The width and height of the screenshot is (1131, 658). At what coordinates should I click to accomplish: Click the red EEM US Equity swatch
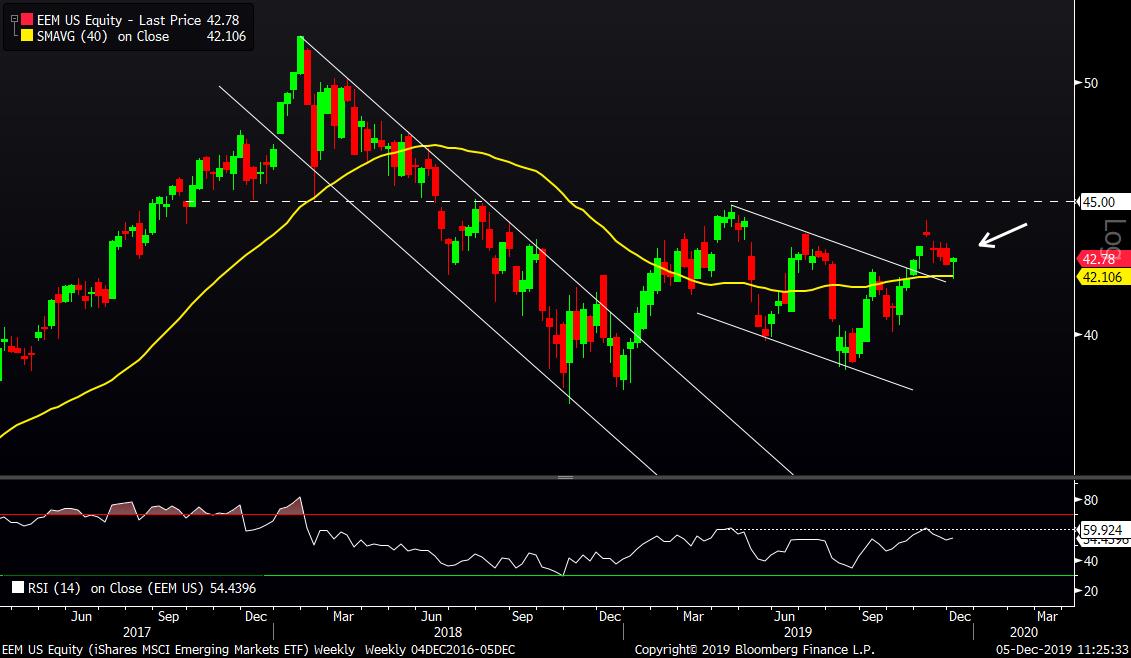(x=25, y=20)
